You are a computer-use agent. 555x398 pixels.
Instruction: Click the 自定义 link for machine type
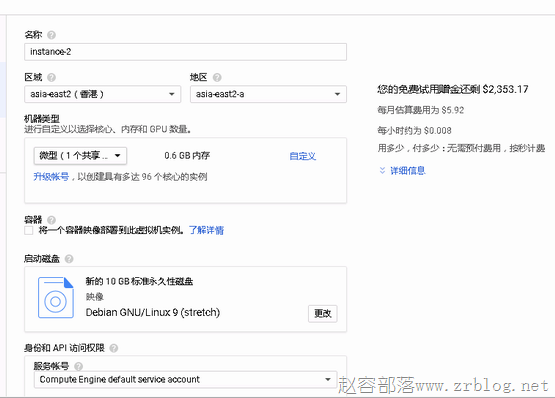[303, 156]
